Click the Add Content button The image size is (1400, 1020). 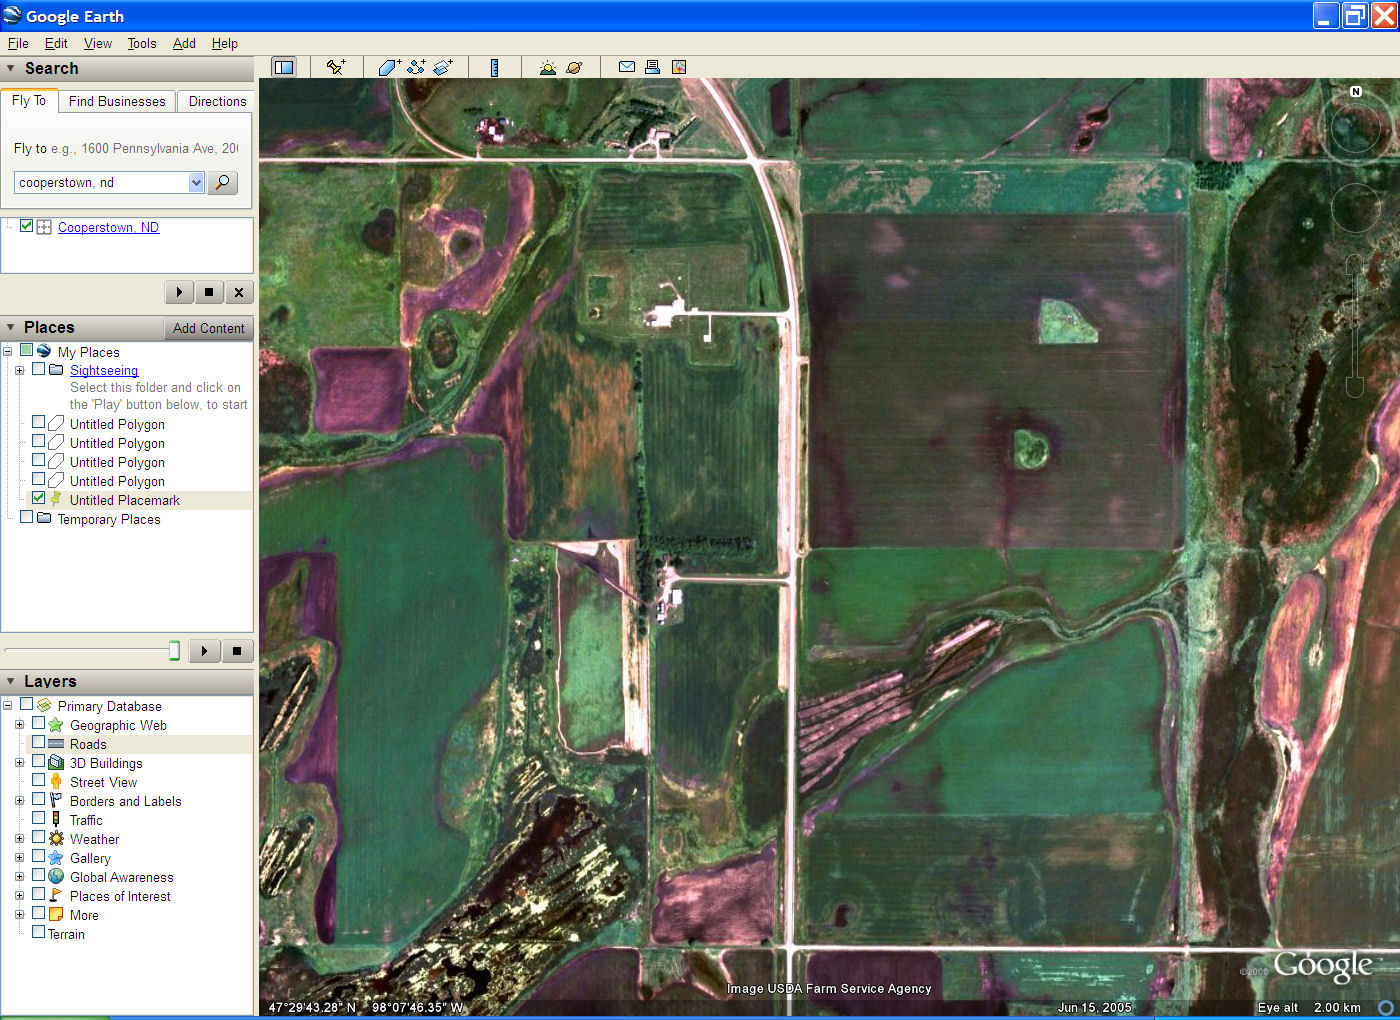tap(208, 328)
